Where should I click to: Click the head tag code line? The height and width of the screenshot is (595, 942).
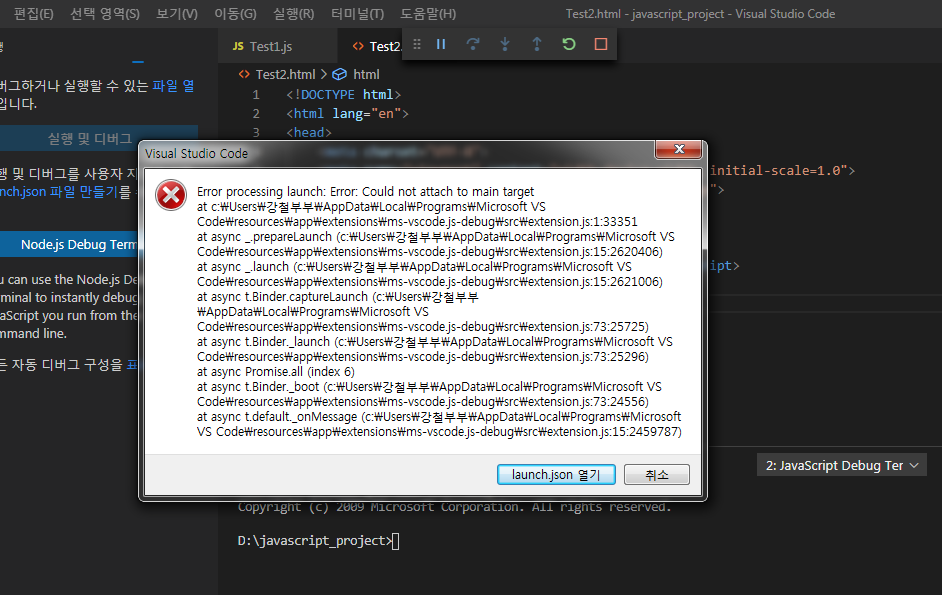[x=309, y=132]
